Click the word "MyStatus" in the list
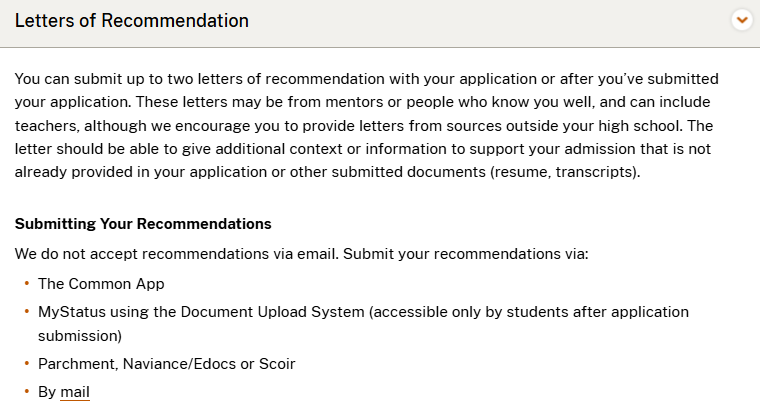Image resolution: width=760 pixels, height=405 pixels. click(x=71, y=312)
